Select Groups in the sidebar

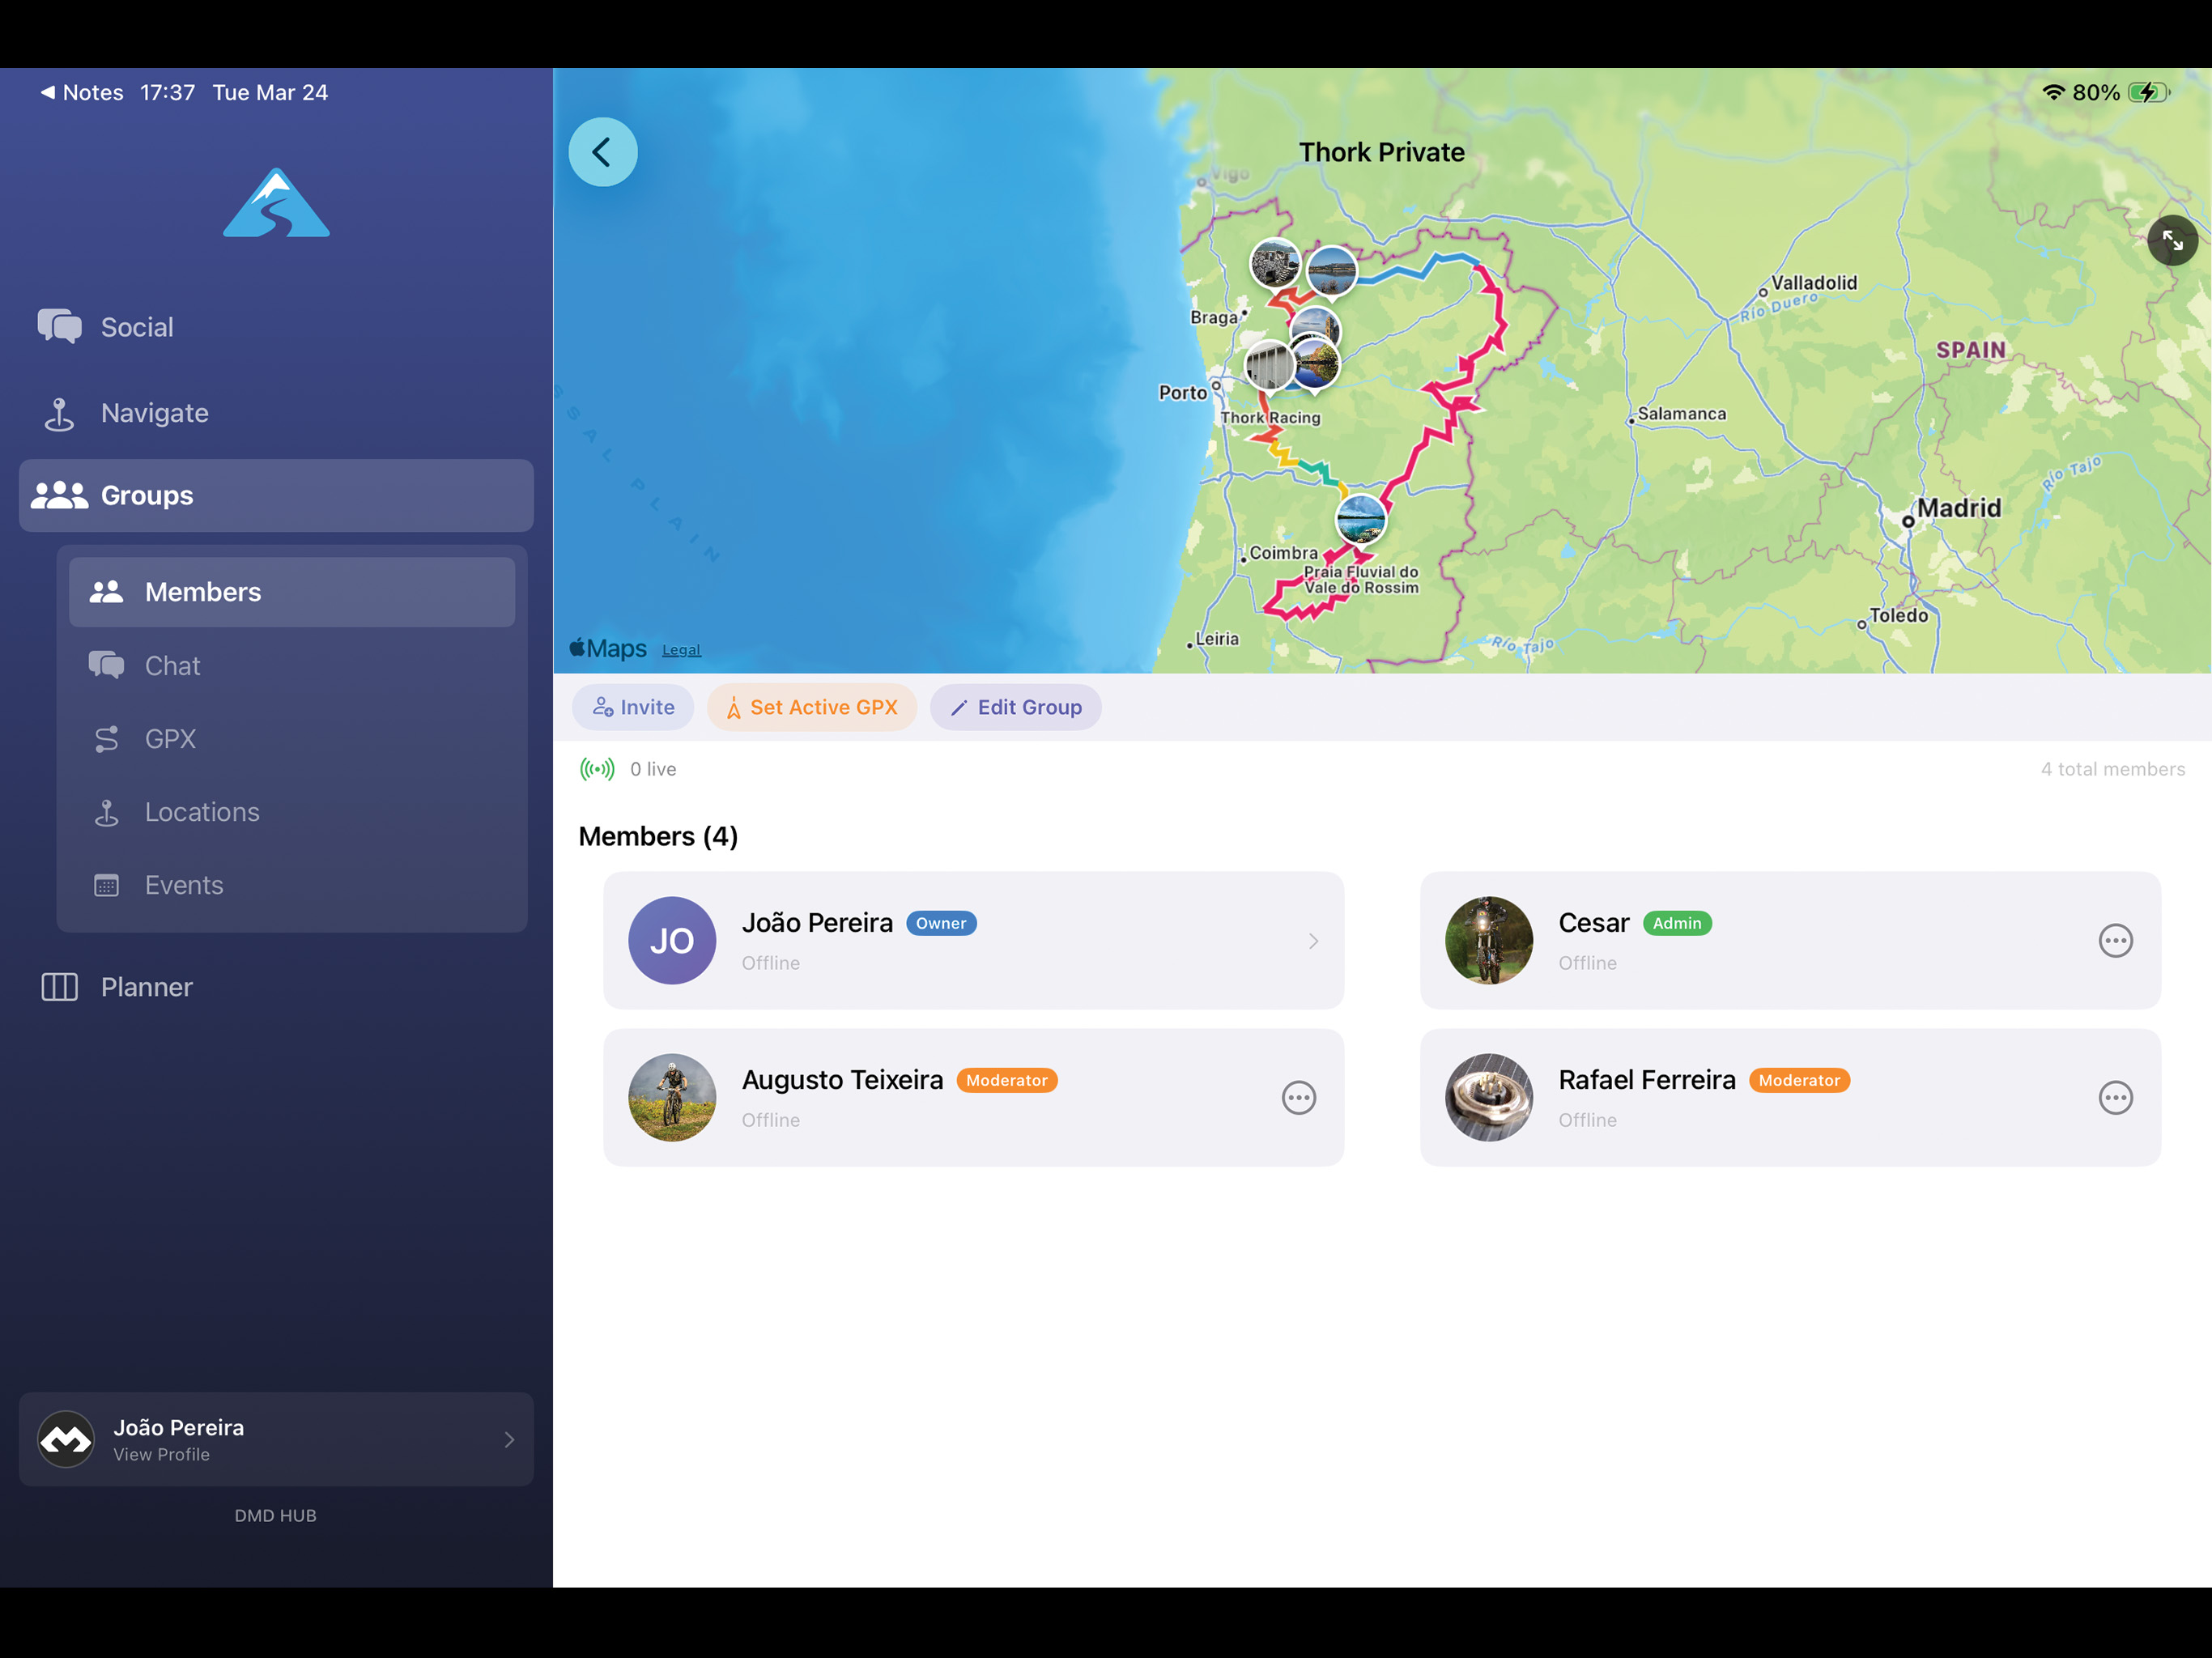tap(276, 495)
